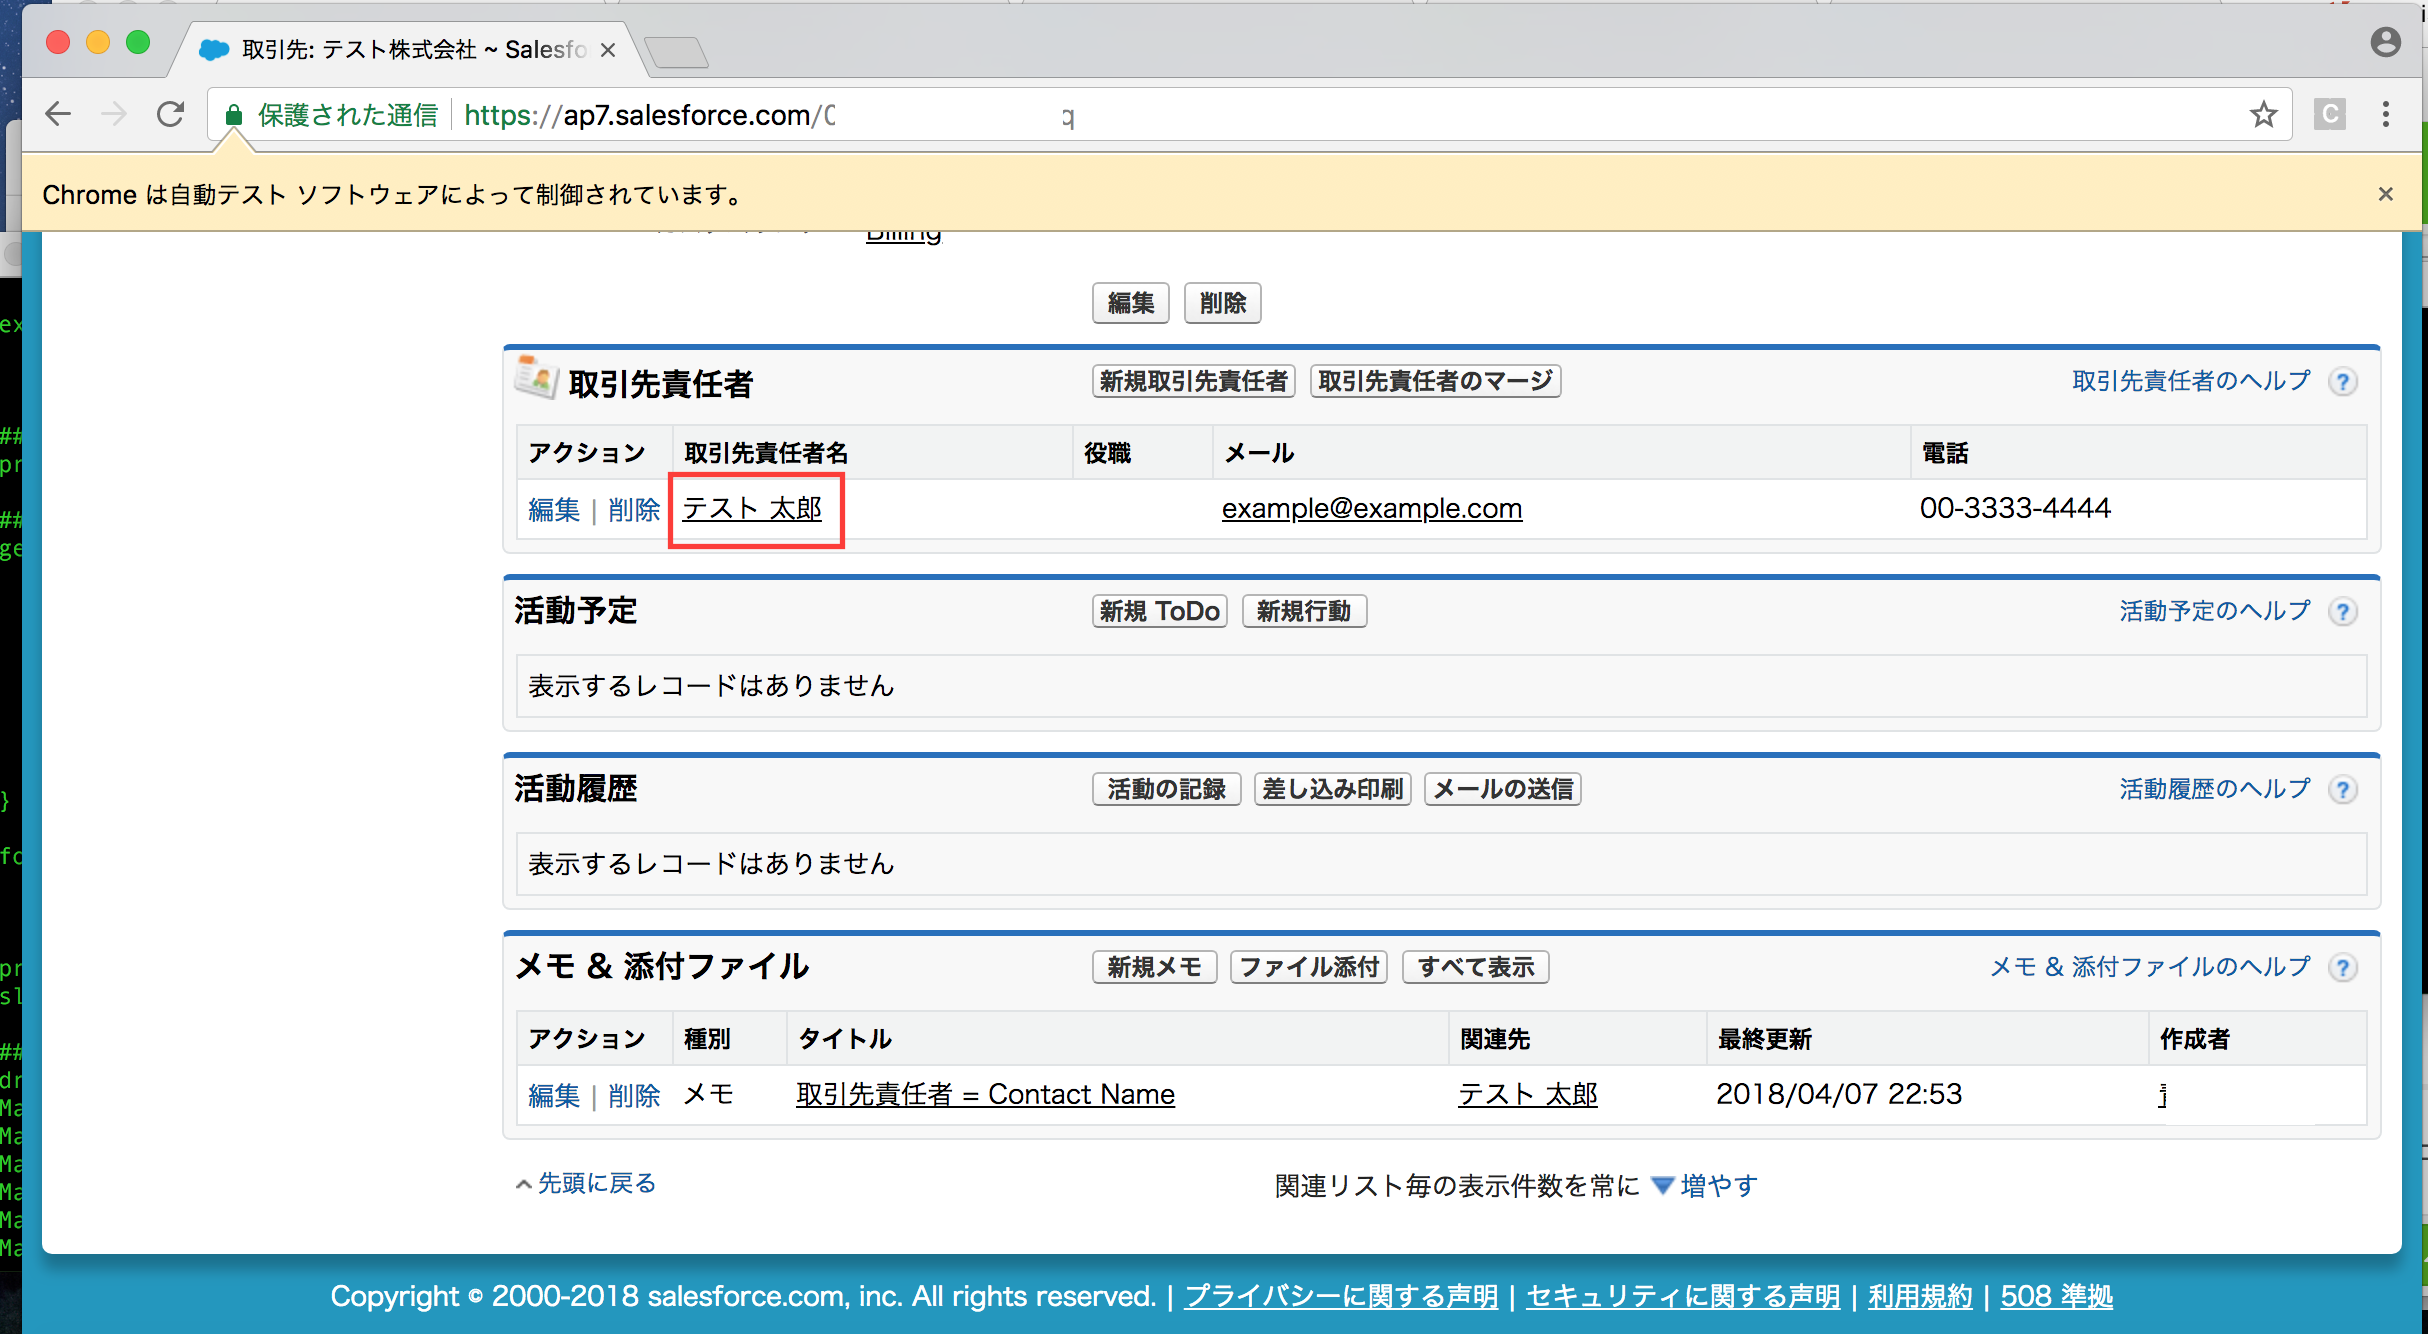Click secure connection padlock icon

[x=234, y=115]
